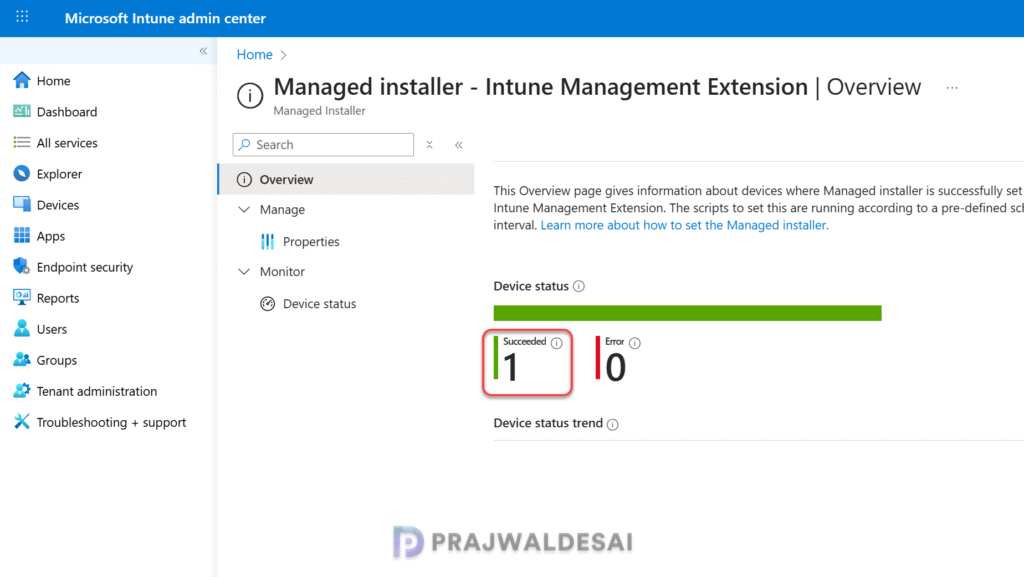Open Explorer in the sidebar
1024x577 pixels.
tap(59, 174)
